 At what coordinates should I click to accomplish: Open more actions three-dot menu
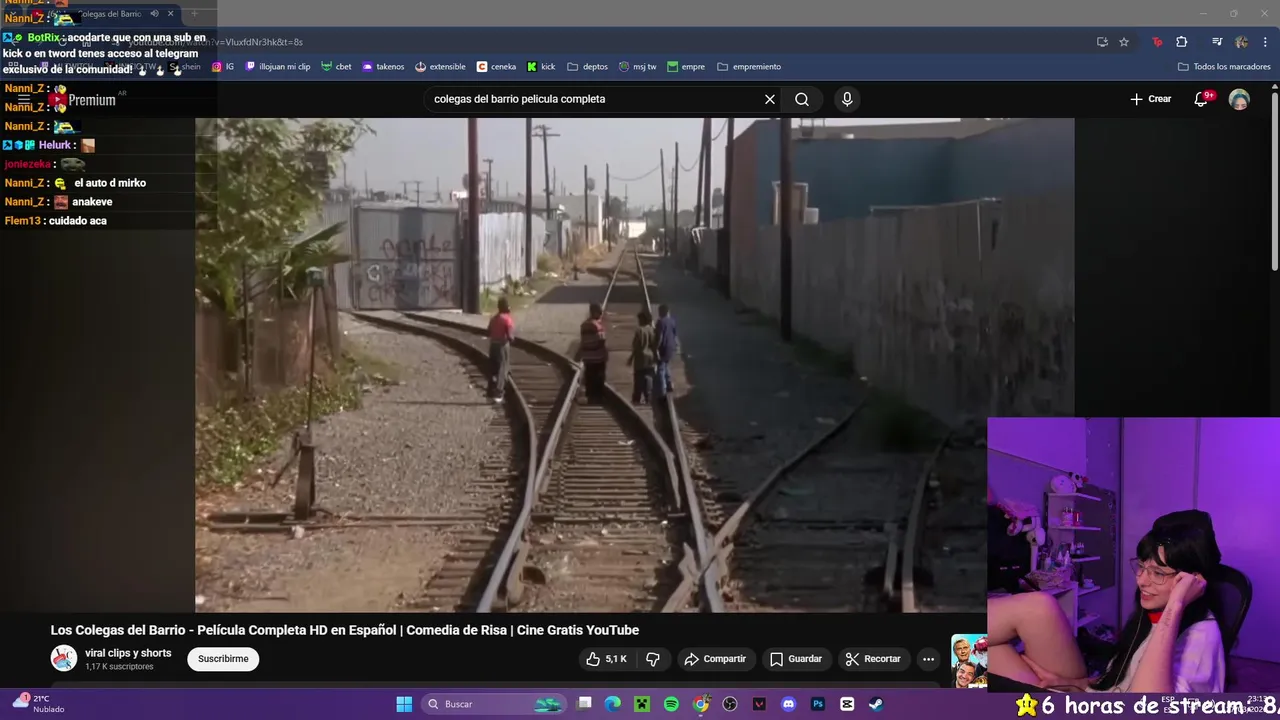[928, 659]
